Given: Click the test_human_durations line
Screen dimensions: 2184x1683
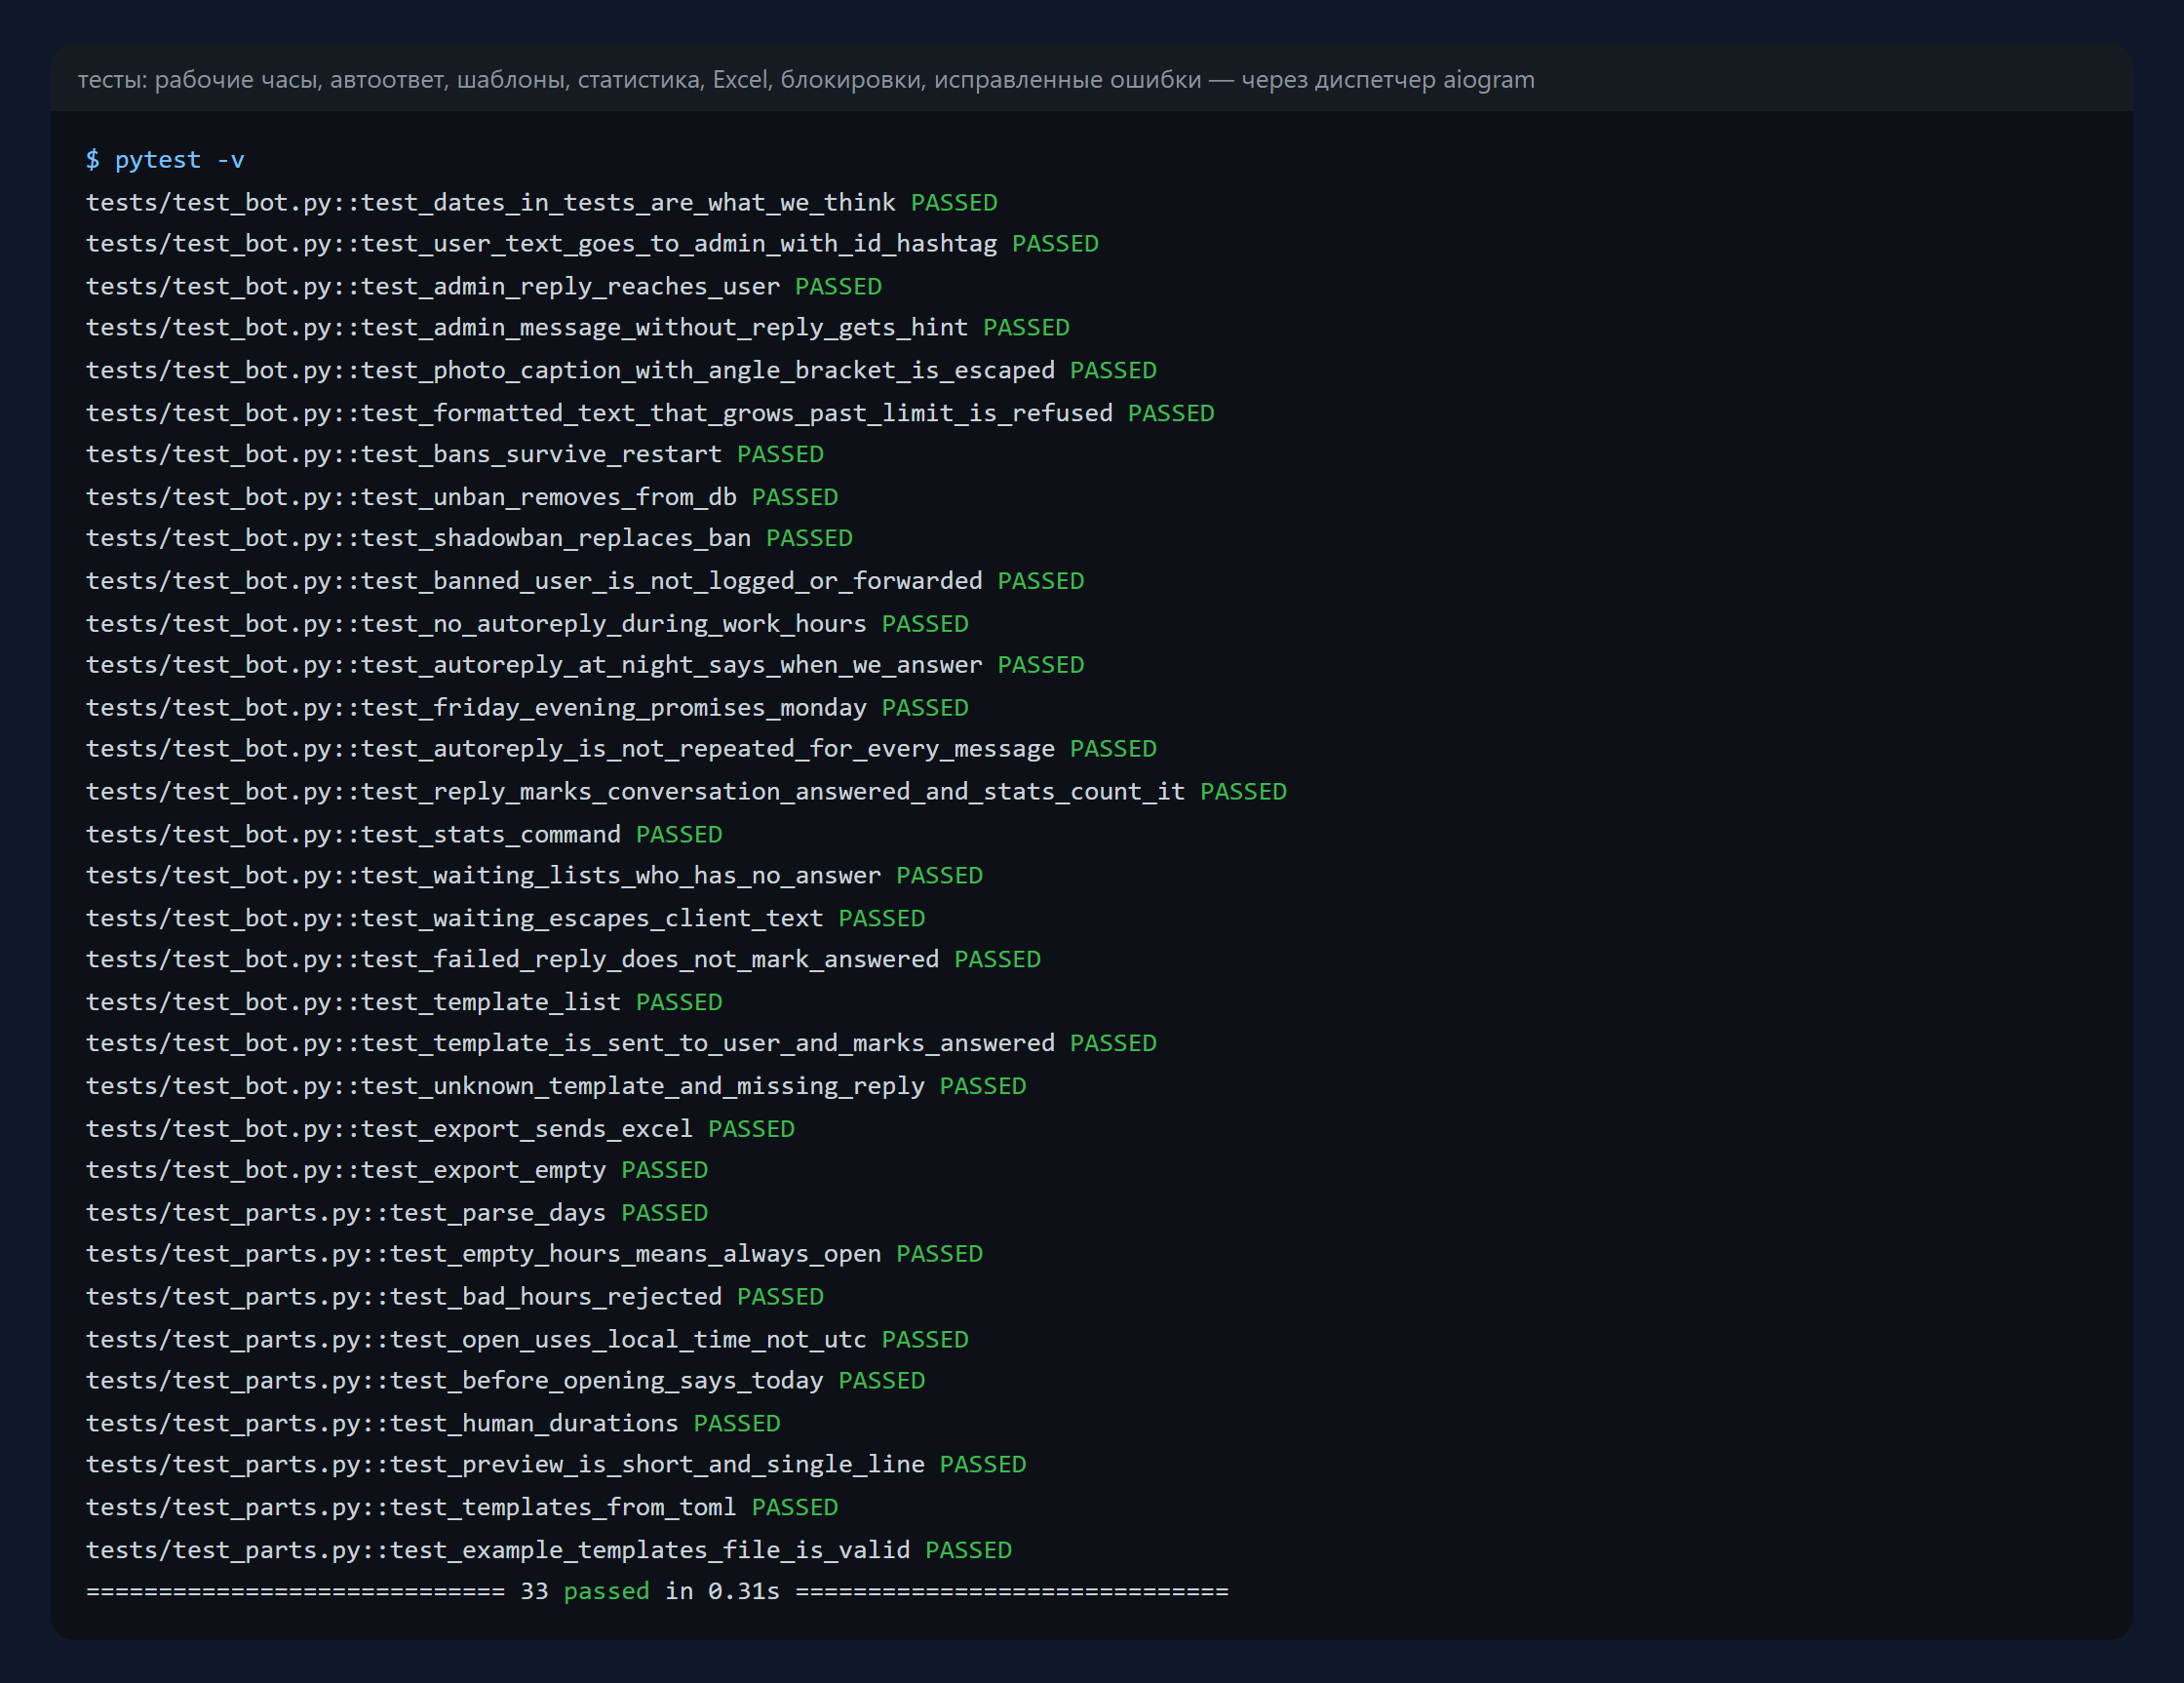Looking at the screenshot, I should point(433,1422).
